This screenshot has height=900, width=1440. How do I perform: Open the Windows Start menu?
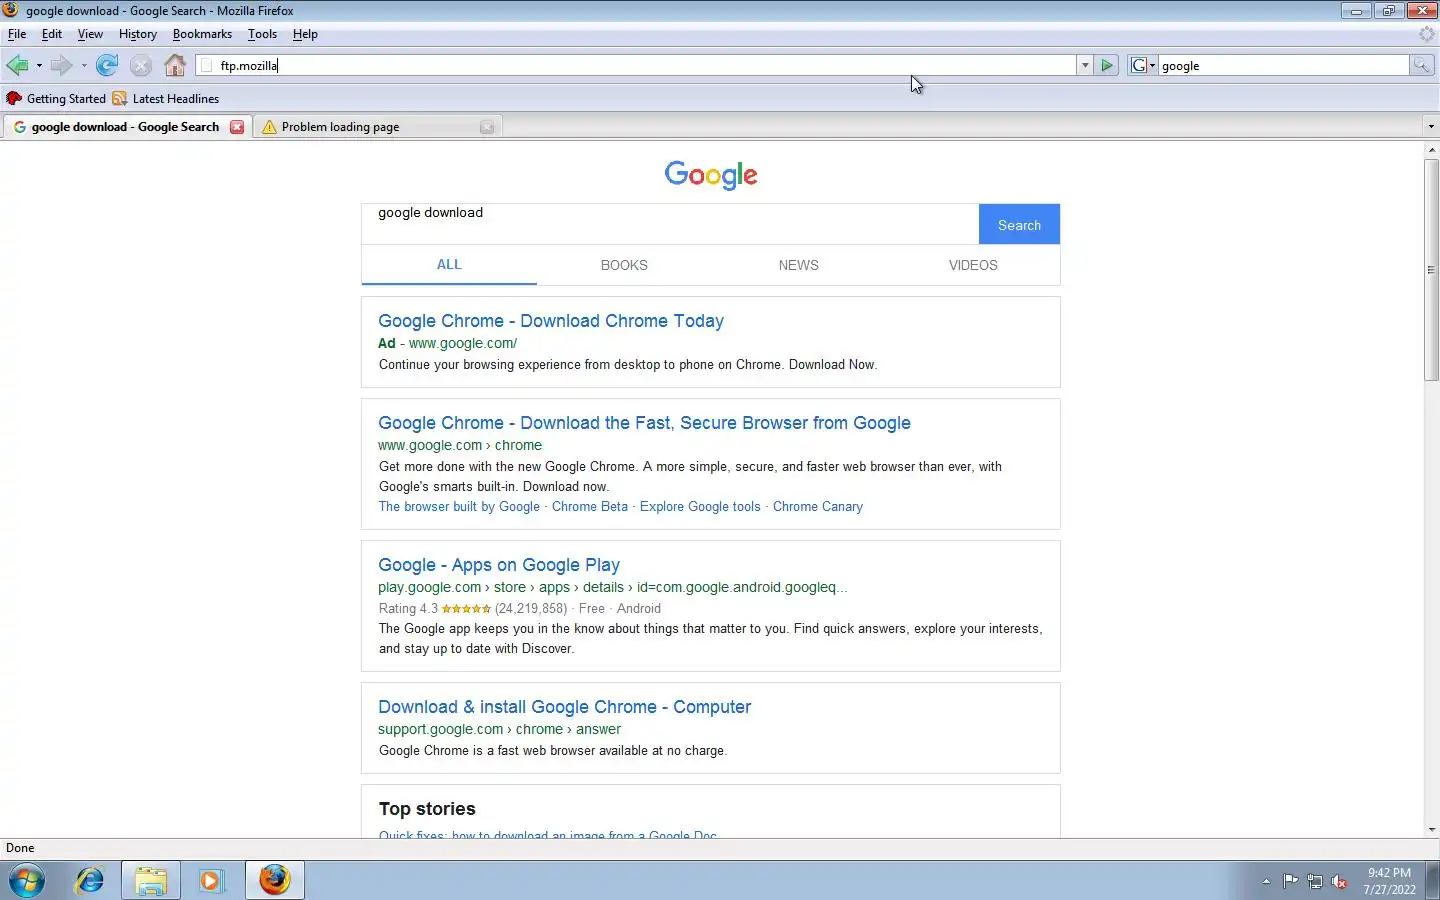(27, 880)
